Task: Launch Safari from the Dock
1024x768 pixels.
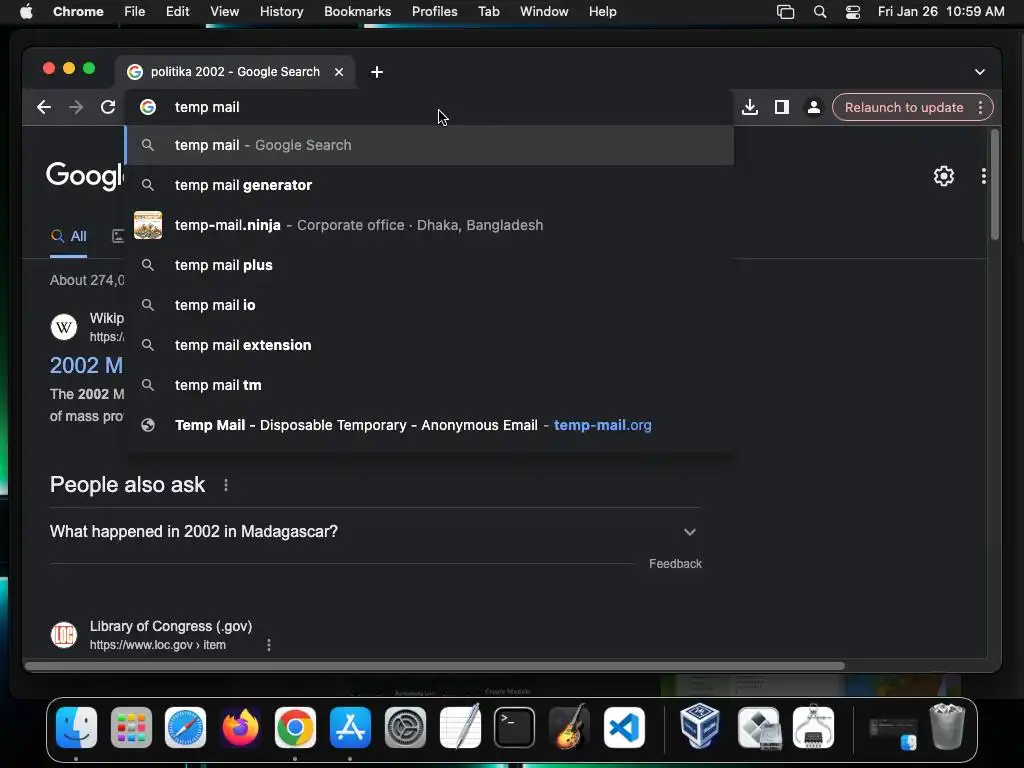Action: pyautogui.click(x=185, y=727)
